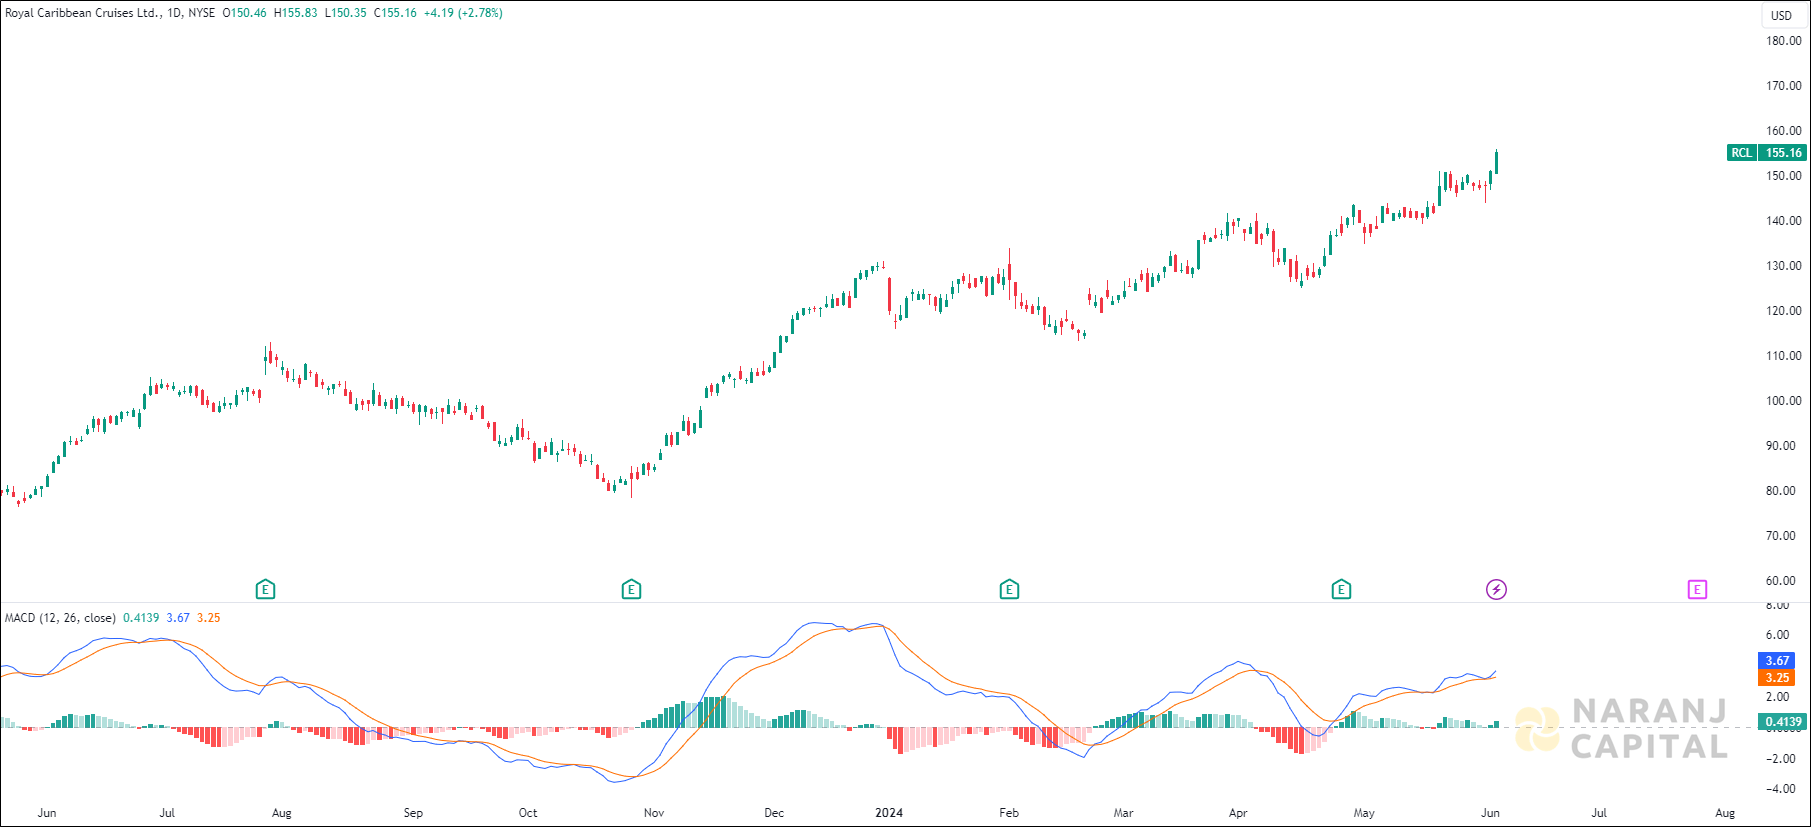Click the C155.16 close value
The width and height of the screenshot is (1811, 827).
[x=395, y=13]
